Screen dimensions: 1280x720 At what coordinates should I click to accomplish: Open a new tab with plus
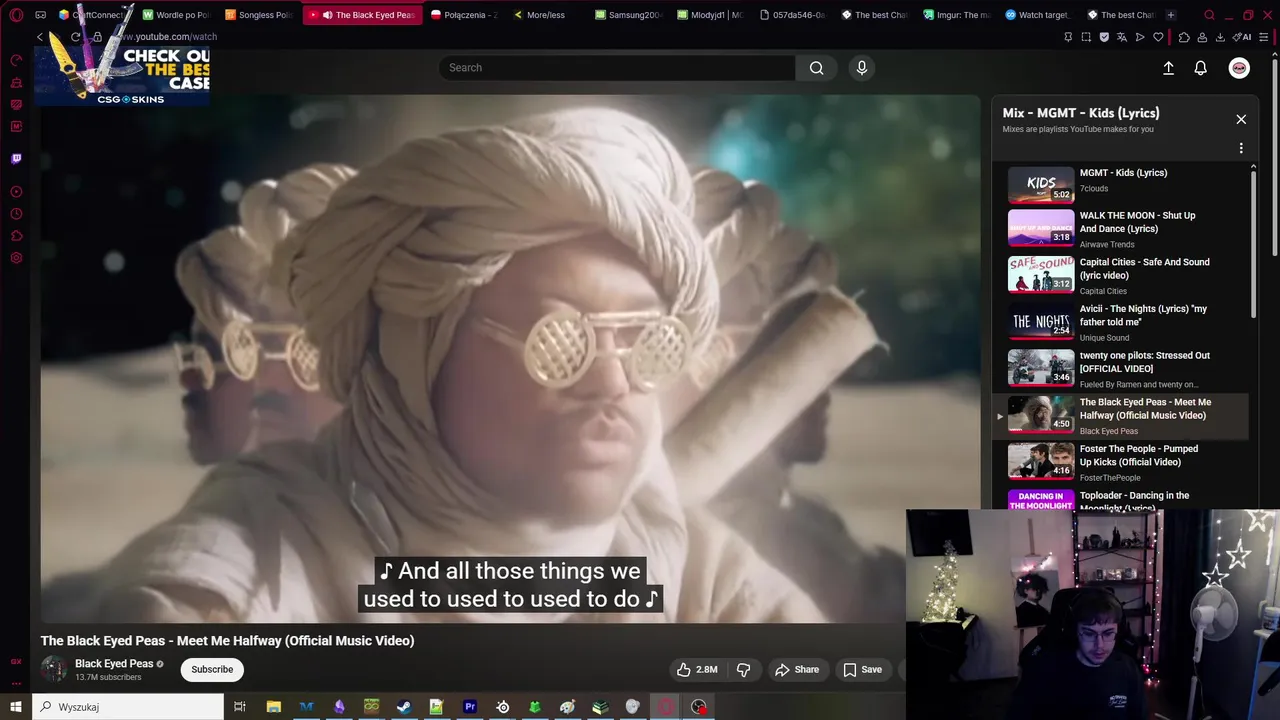pos(1171,15)
